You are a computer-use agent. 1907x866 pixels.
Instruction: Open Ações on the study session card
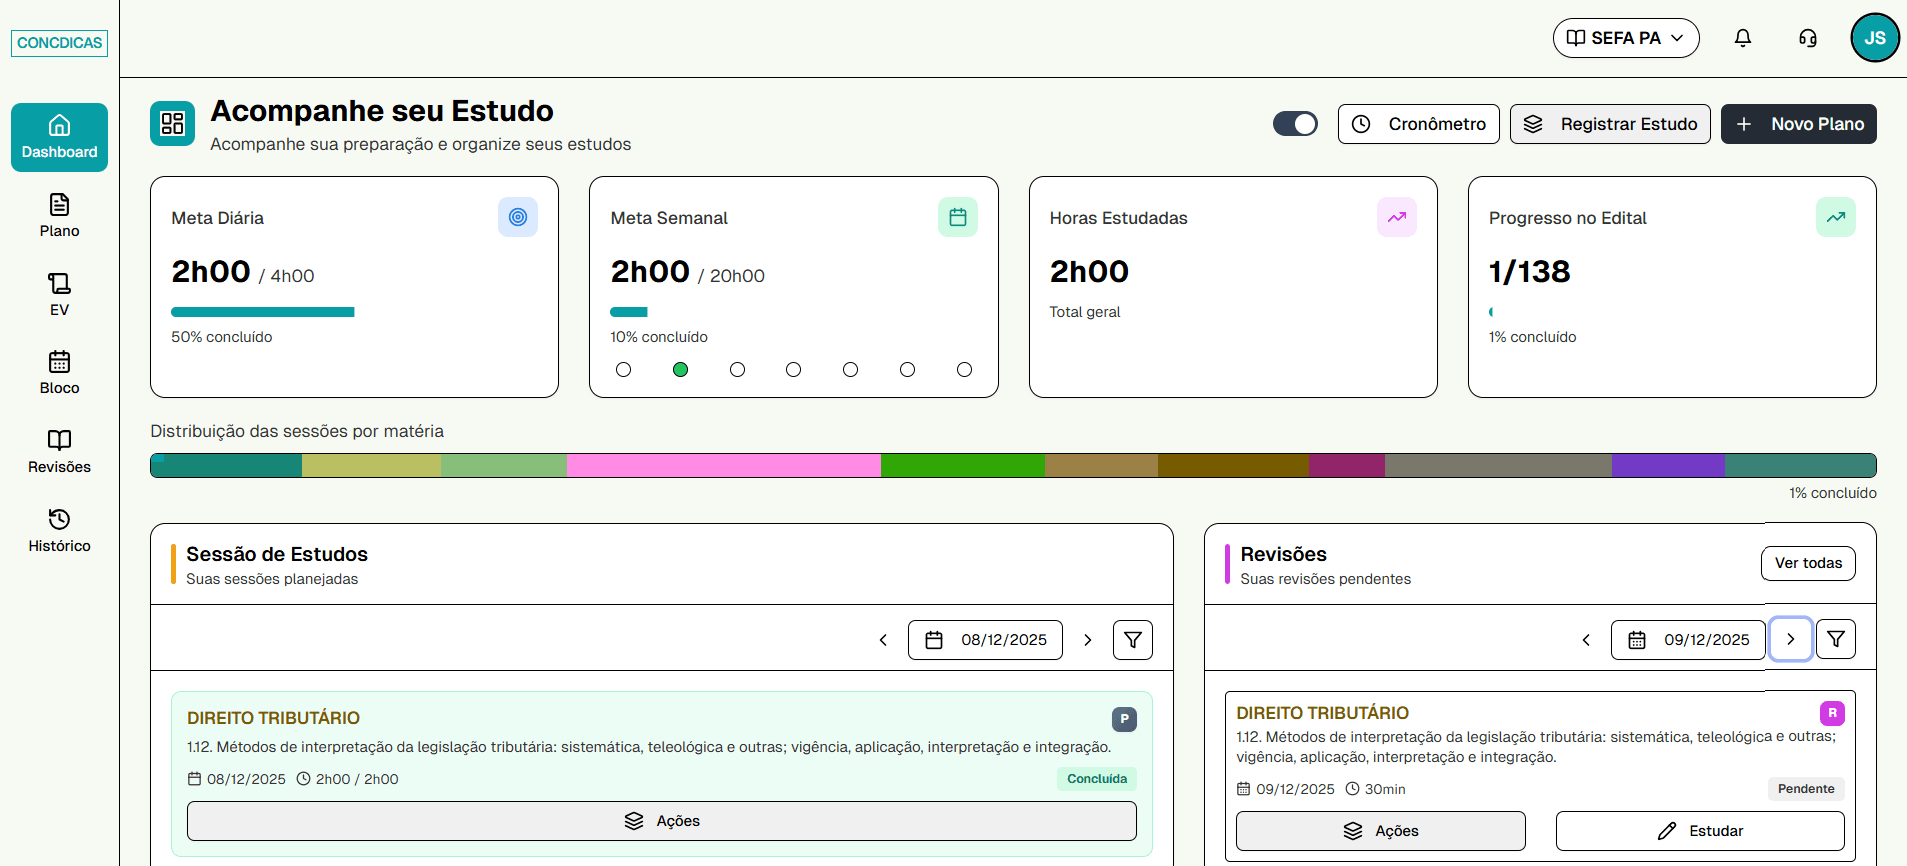[662, 821]
